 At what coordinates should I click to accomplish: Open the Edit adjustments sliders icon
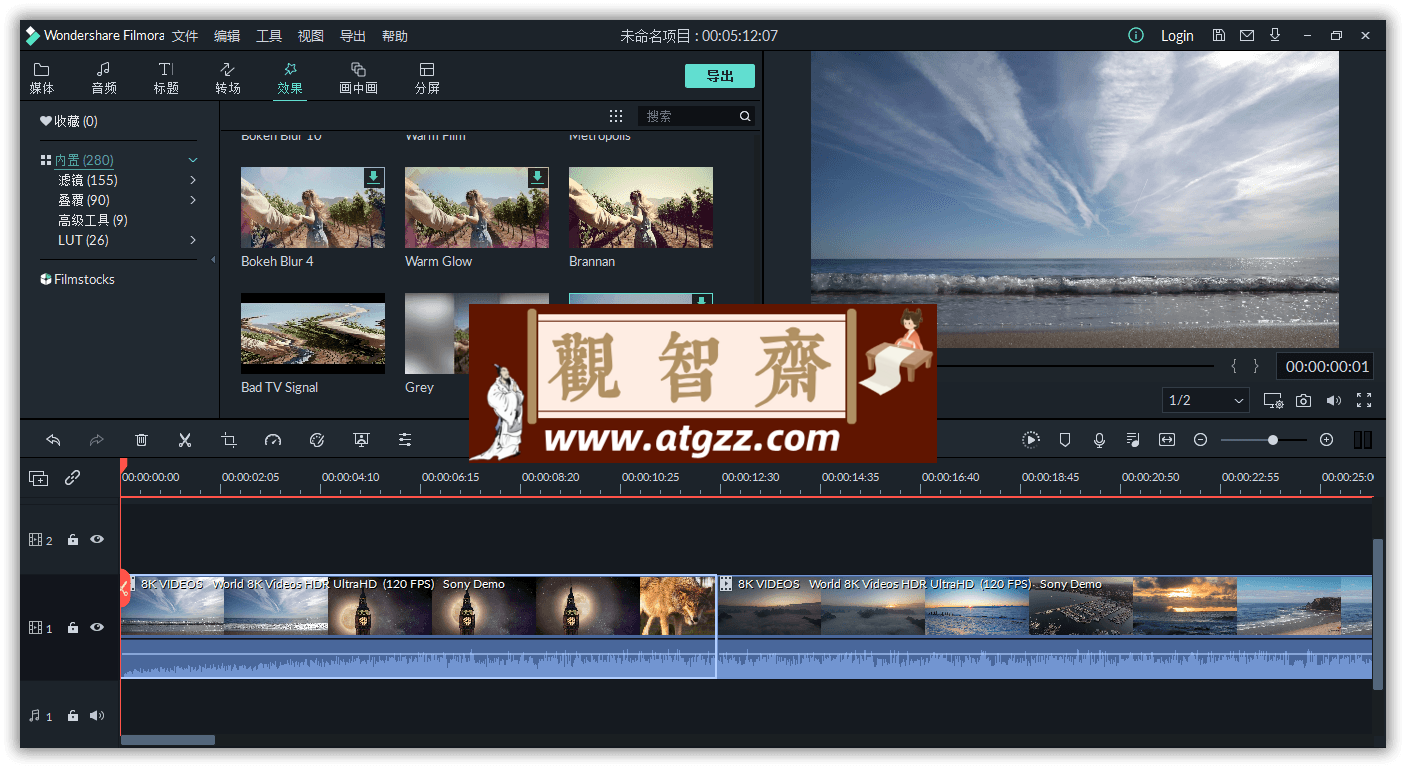coord(405,440)
